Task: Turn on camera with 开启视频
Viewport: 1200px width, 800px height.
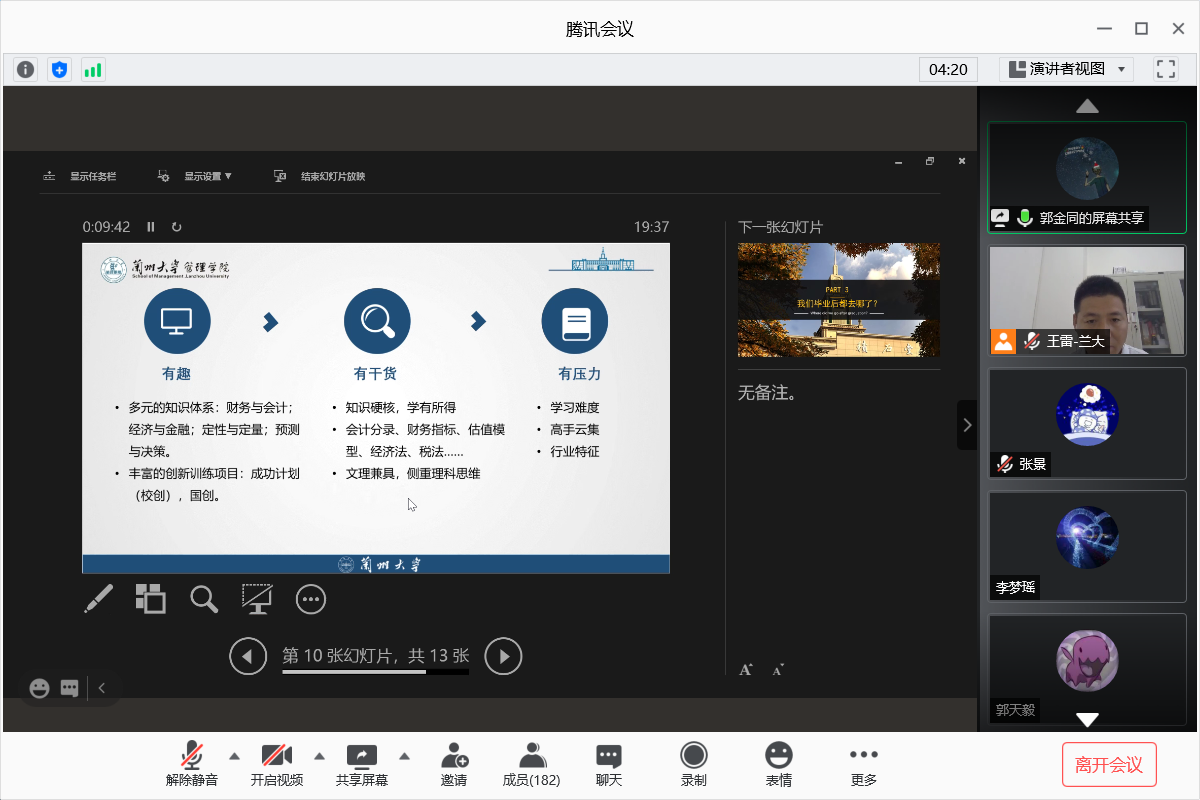Action: (276, 764)
